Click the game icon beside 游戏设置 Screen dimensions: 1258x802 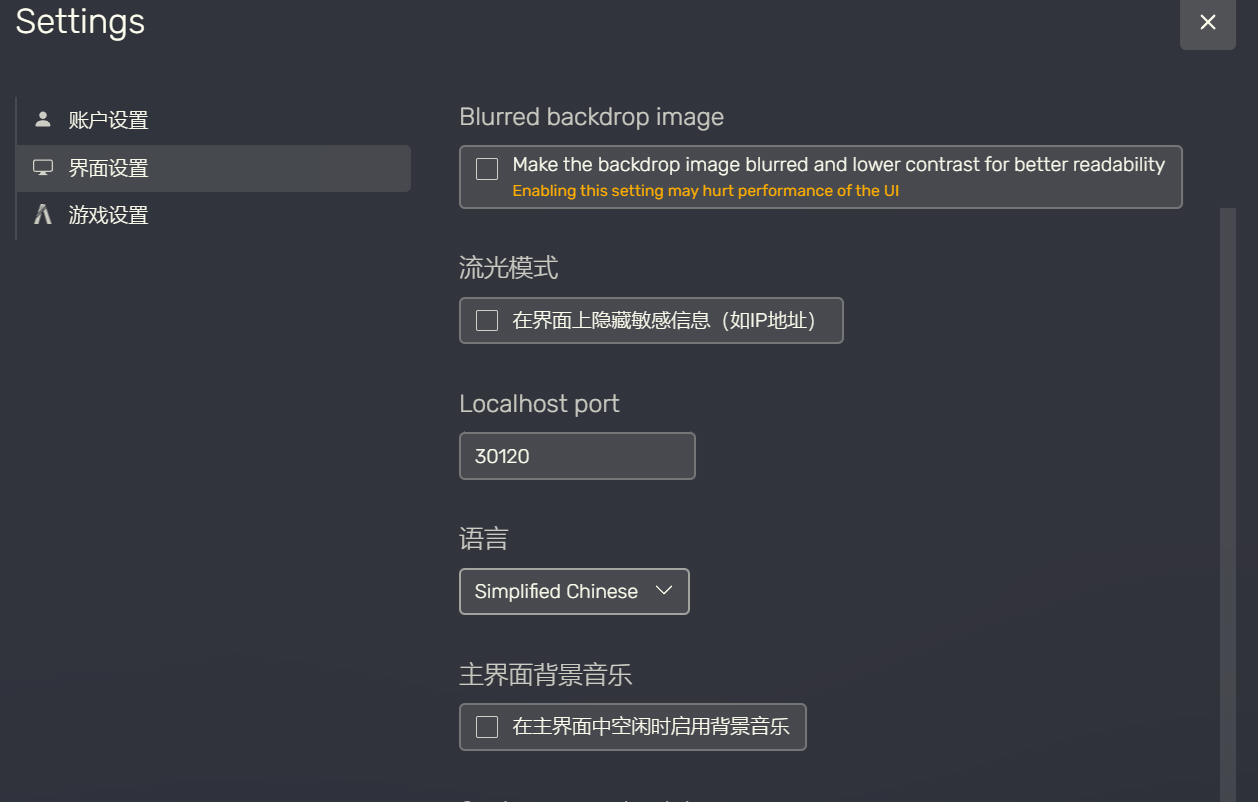[x=42, y=215]
